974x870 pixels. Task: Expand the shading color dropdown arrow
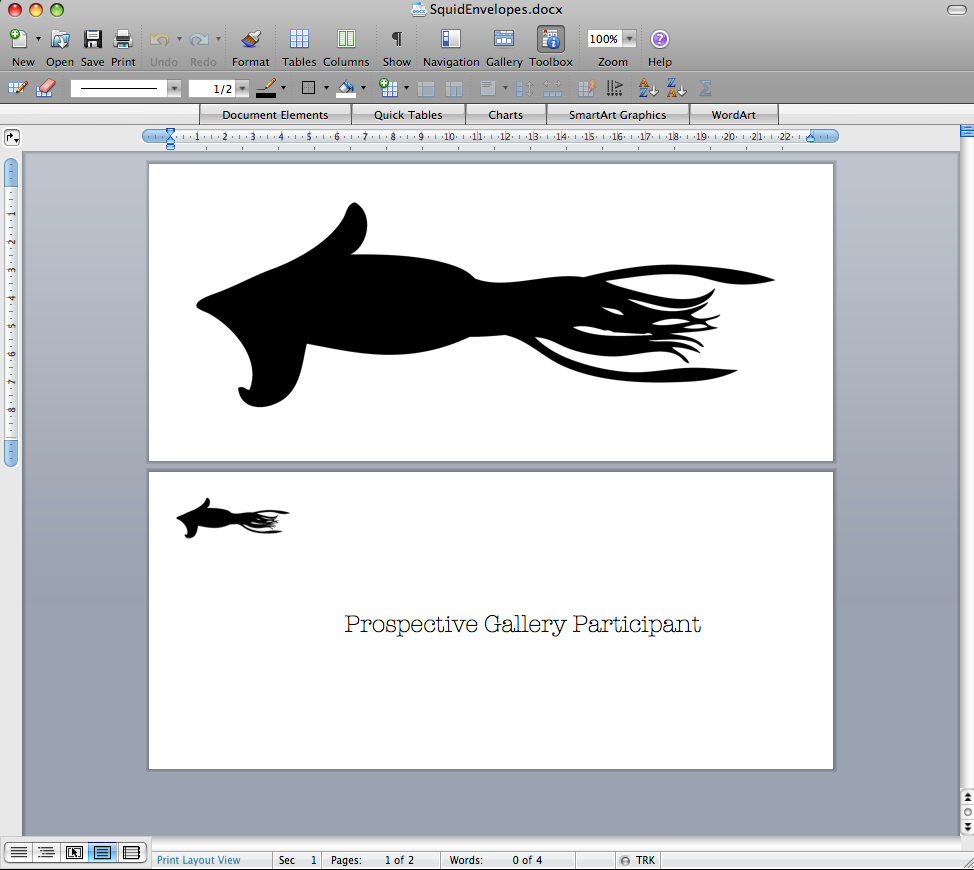[x=363, y=88]
